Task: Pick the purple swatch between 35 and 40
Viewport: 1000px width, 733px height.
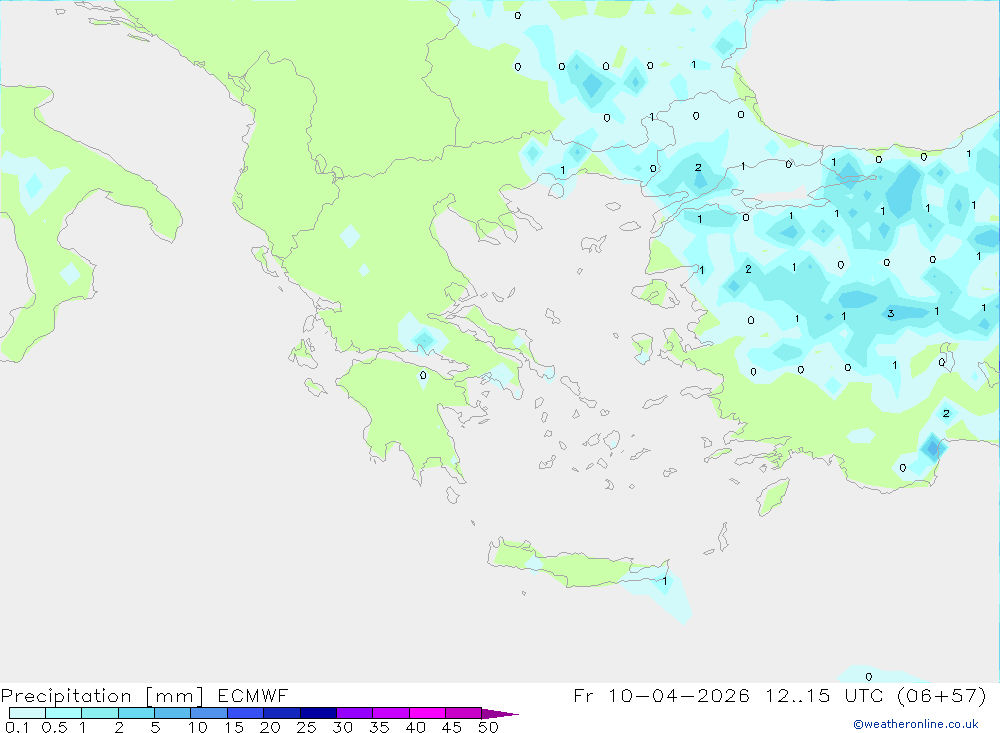Action: (x=391, y=713)
